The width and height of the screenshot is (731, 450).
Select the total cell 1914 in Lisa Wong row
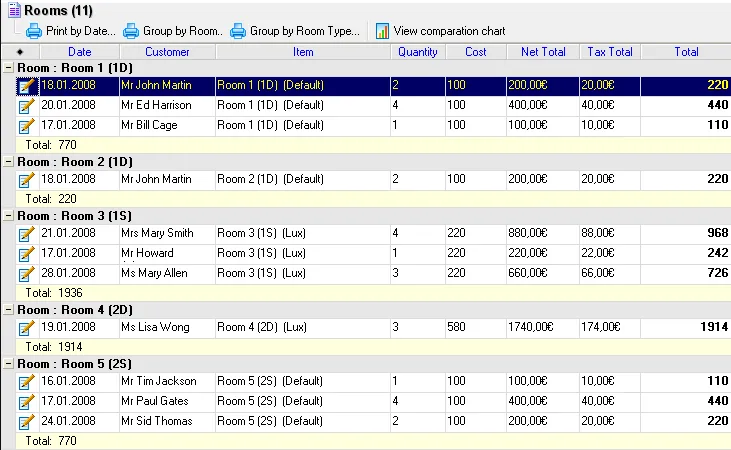click(686, 327)
